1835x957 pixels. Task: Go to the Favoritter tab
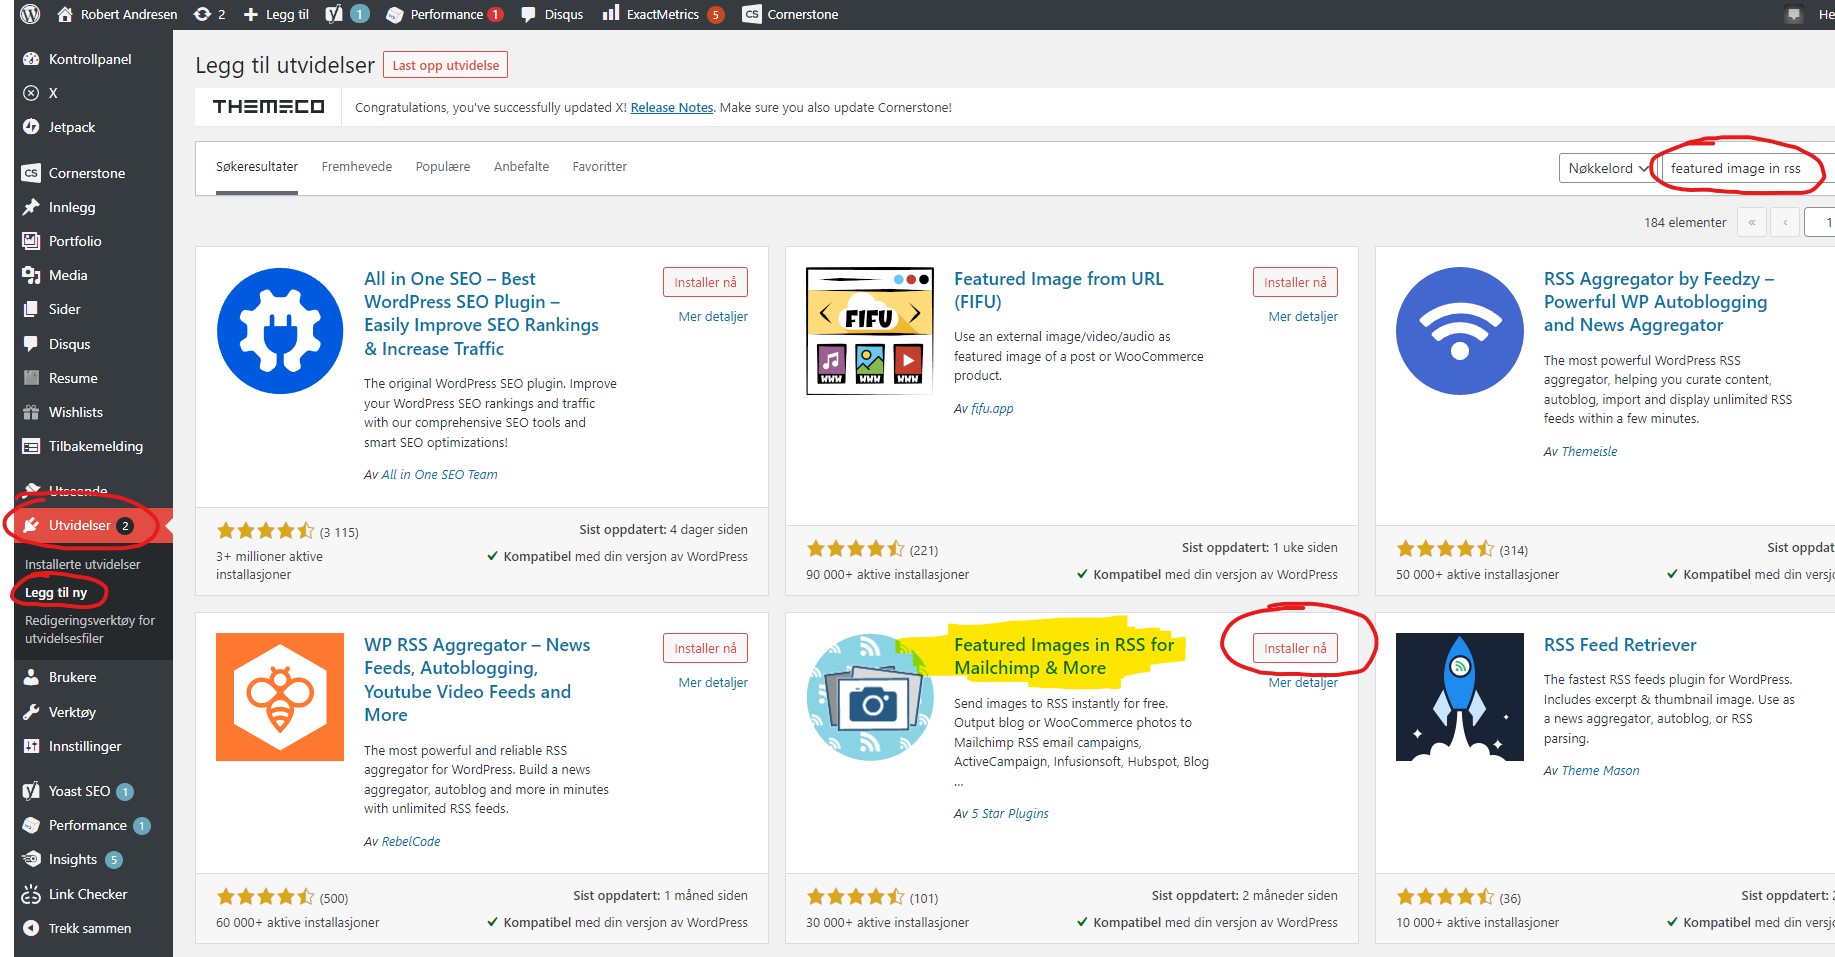tap(600, 167)
